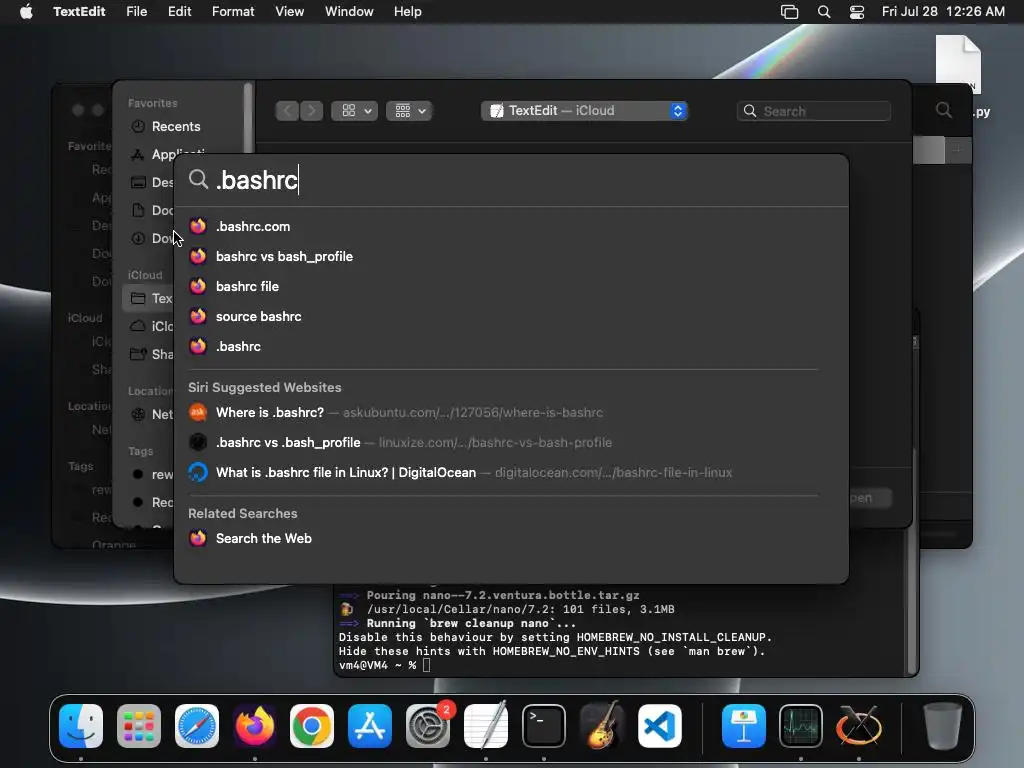Open the Help menu
Image resolution: width=1024 pixels, height=768 pixels.
tap(408, 12)
